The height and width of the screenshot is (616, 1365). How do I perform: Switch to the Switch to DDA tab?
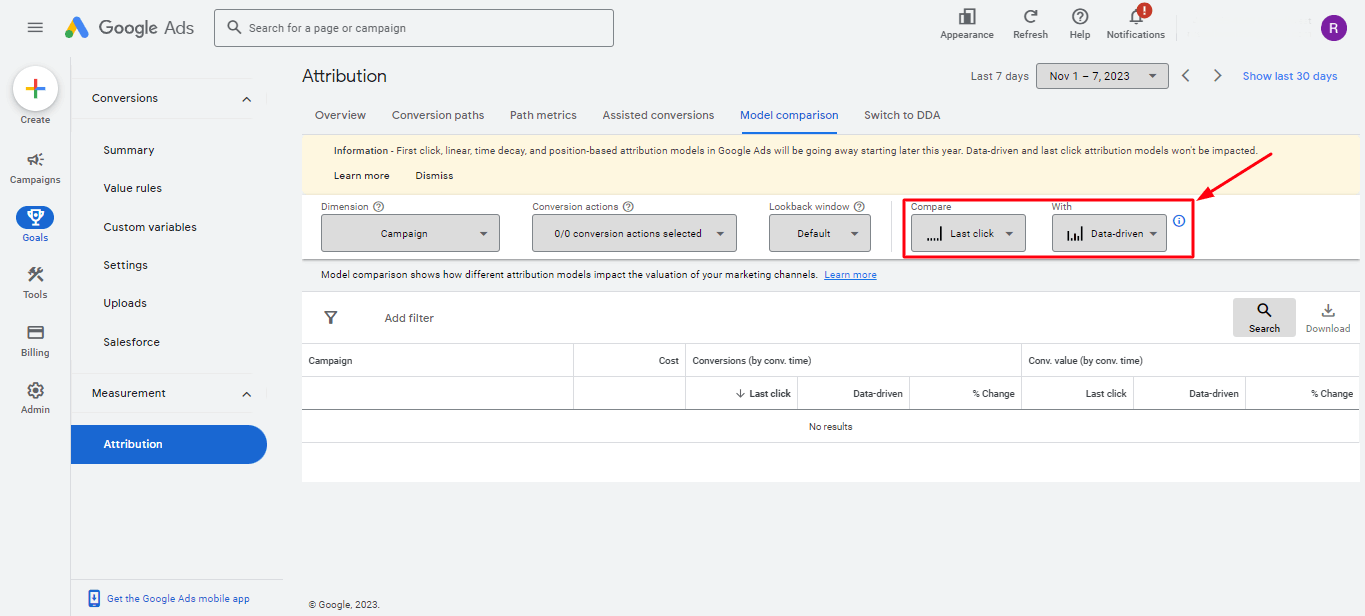point(902,115)
